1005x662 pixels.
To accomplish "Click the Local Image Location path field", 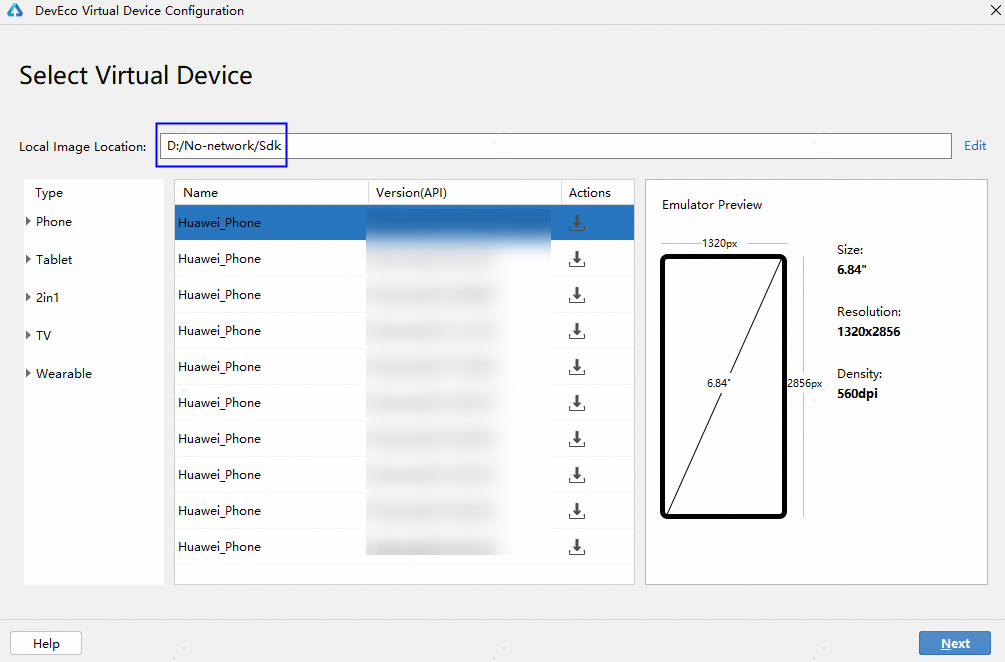I will (x=555, y=146).
